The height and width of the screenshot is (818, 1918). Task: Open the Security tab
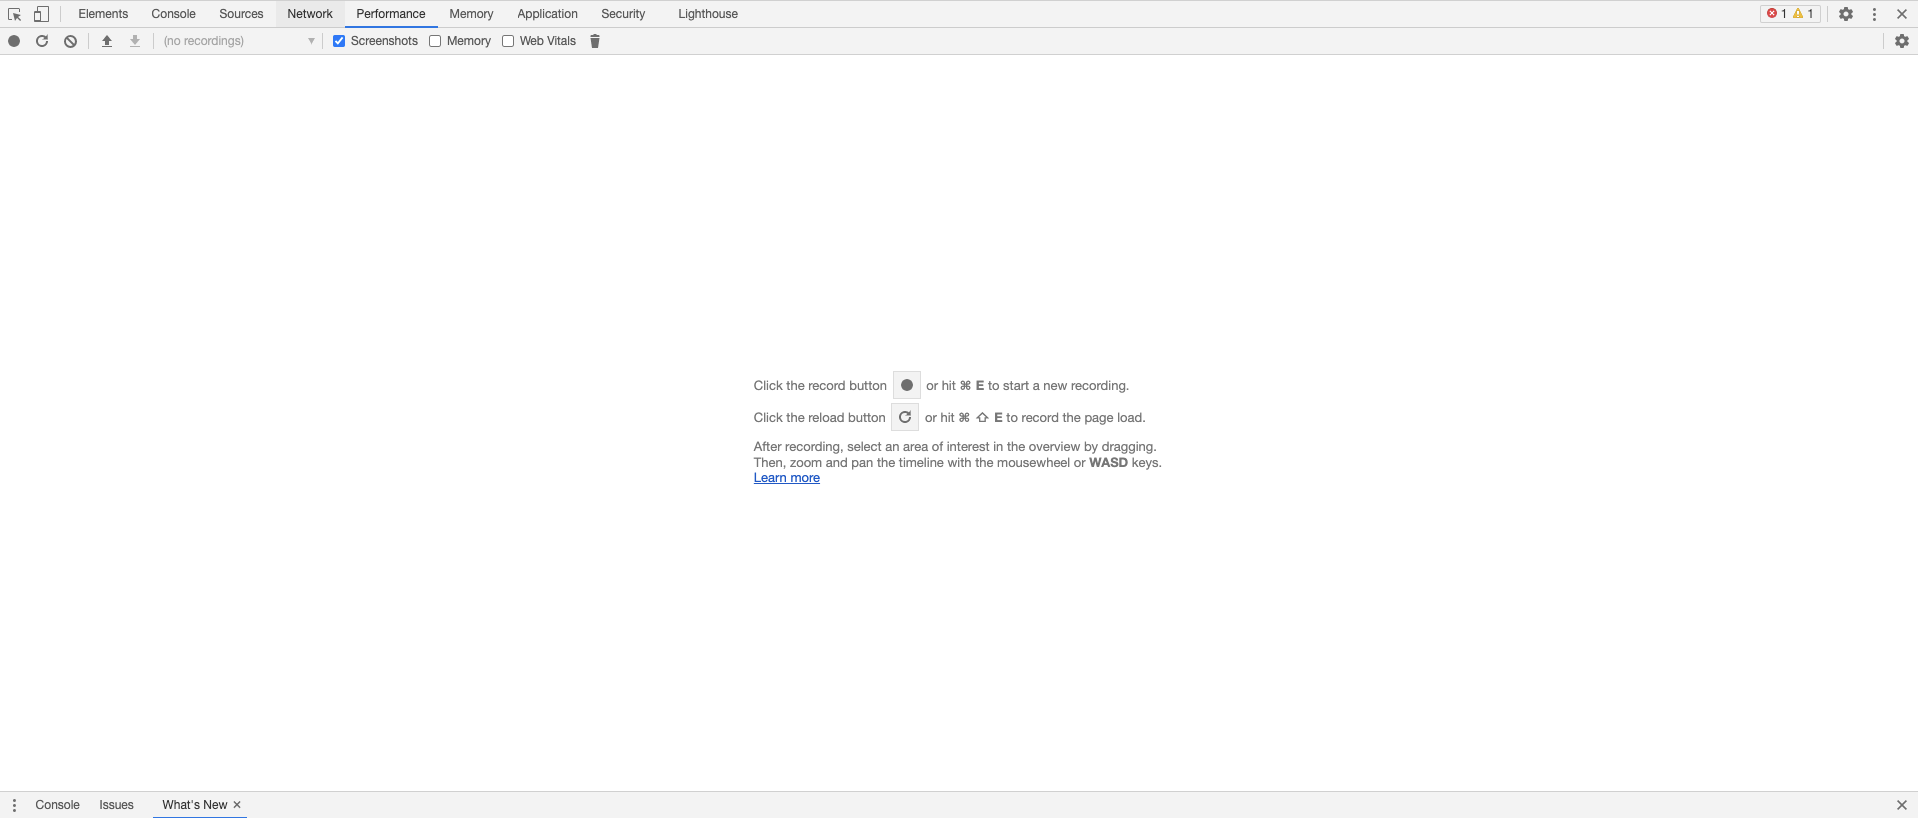623,14
